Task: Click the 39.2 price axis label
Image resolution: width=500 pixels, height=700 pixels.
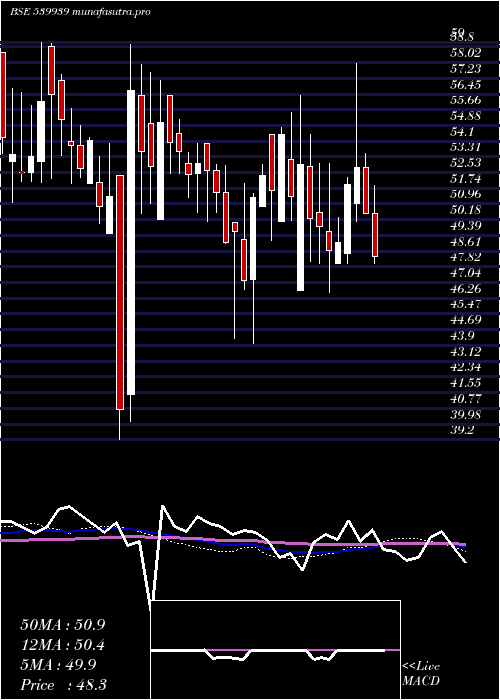Action: pos(462,430)
